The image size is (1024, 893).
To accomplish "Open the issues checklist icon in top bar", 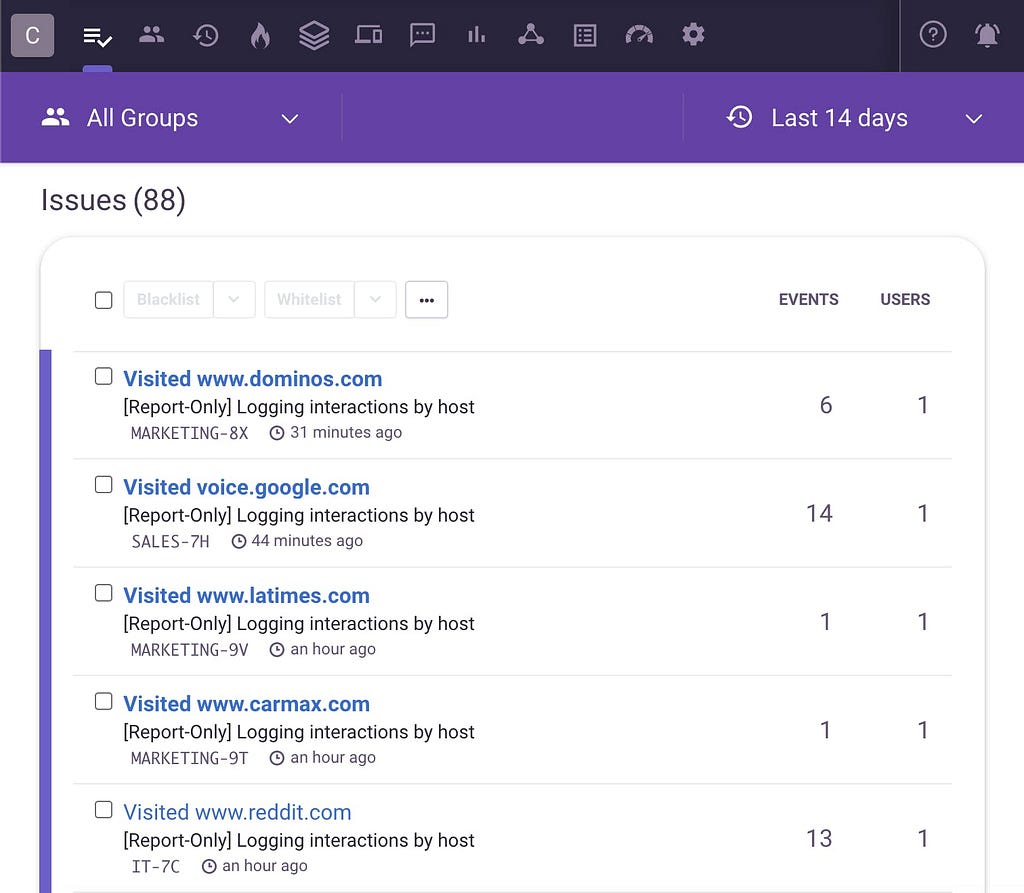I will pos(97,36).
